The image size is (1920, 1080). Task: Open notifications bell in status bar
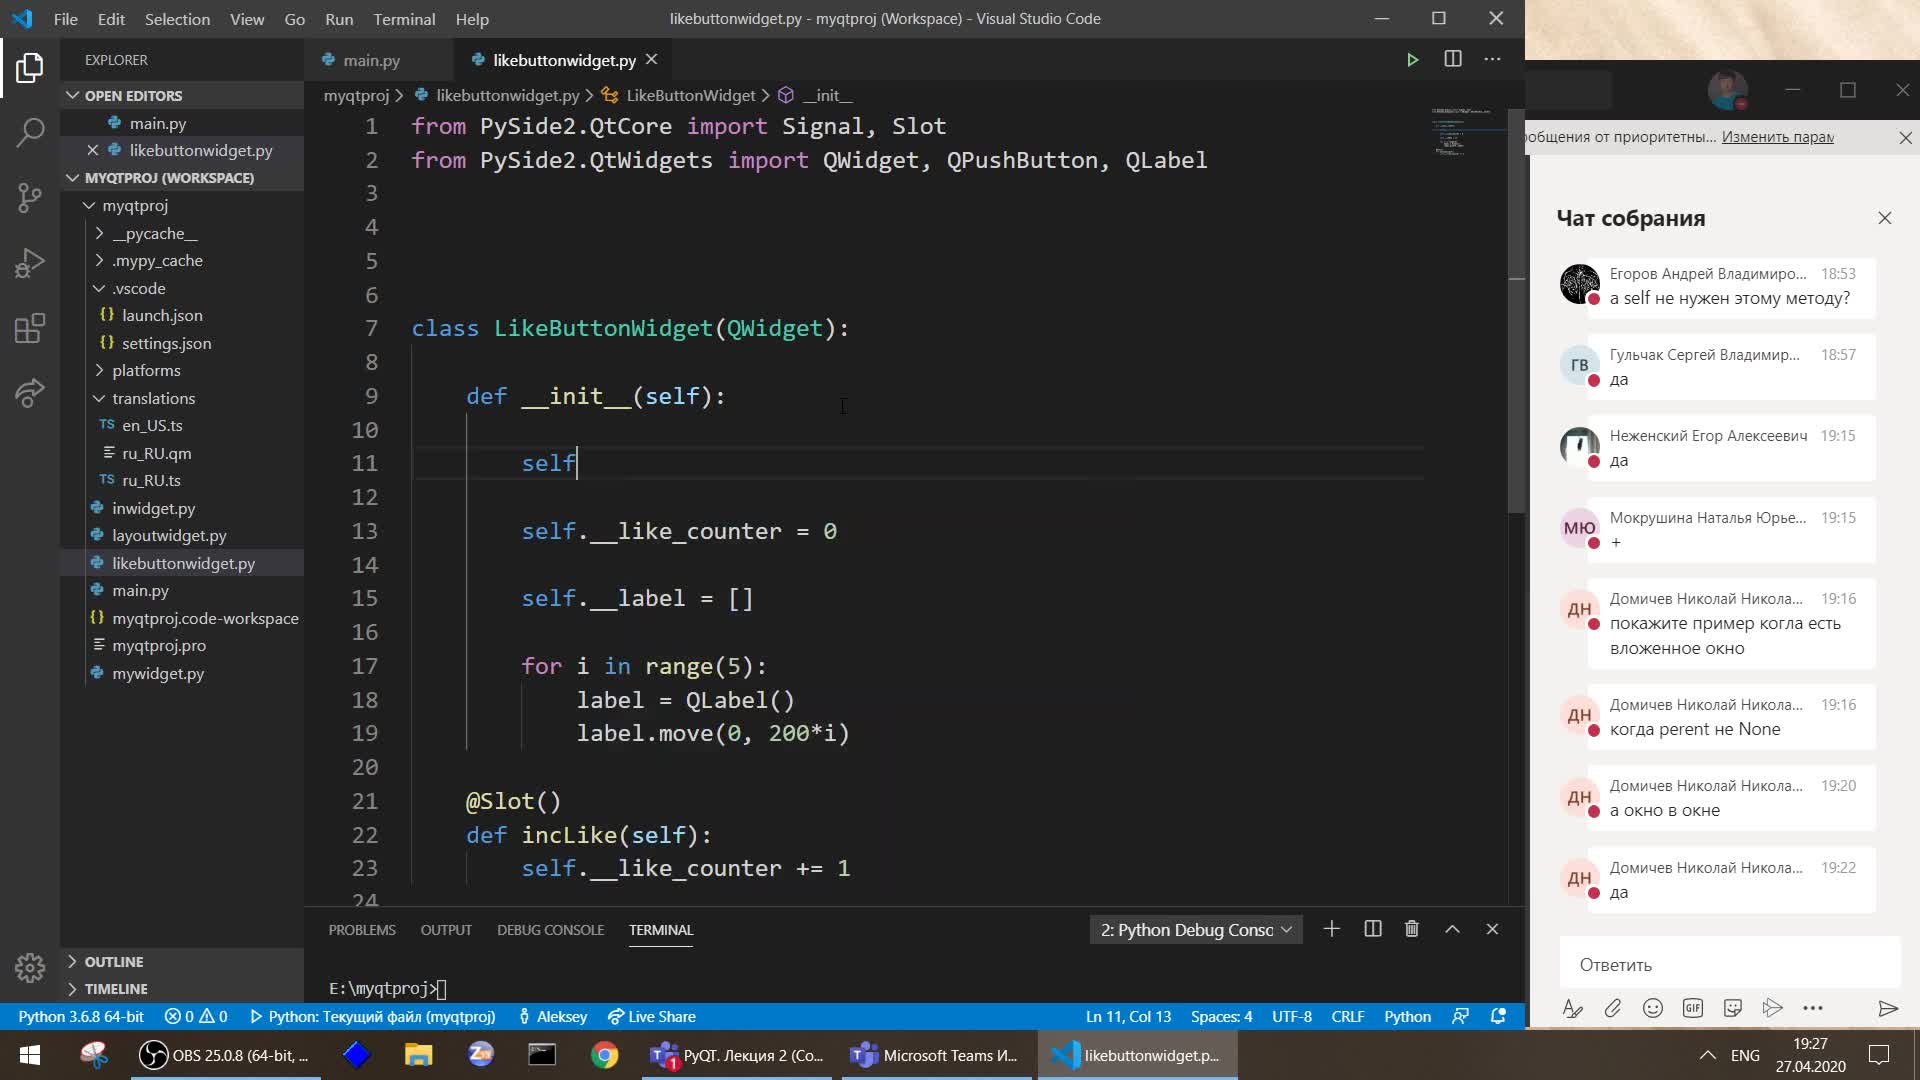1498,1016
